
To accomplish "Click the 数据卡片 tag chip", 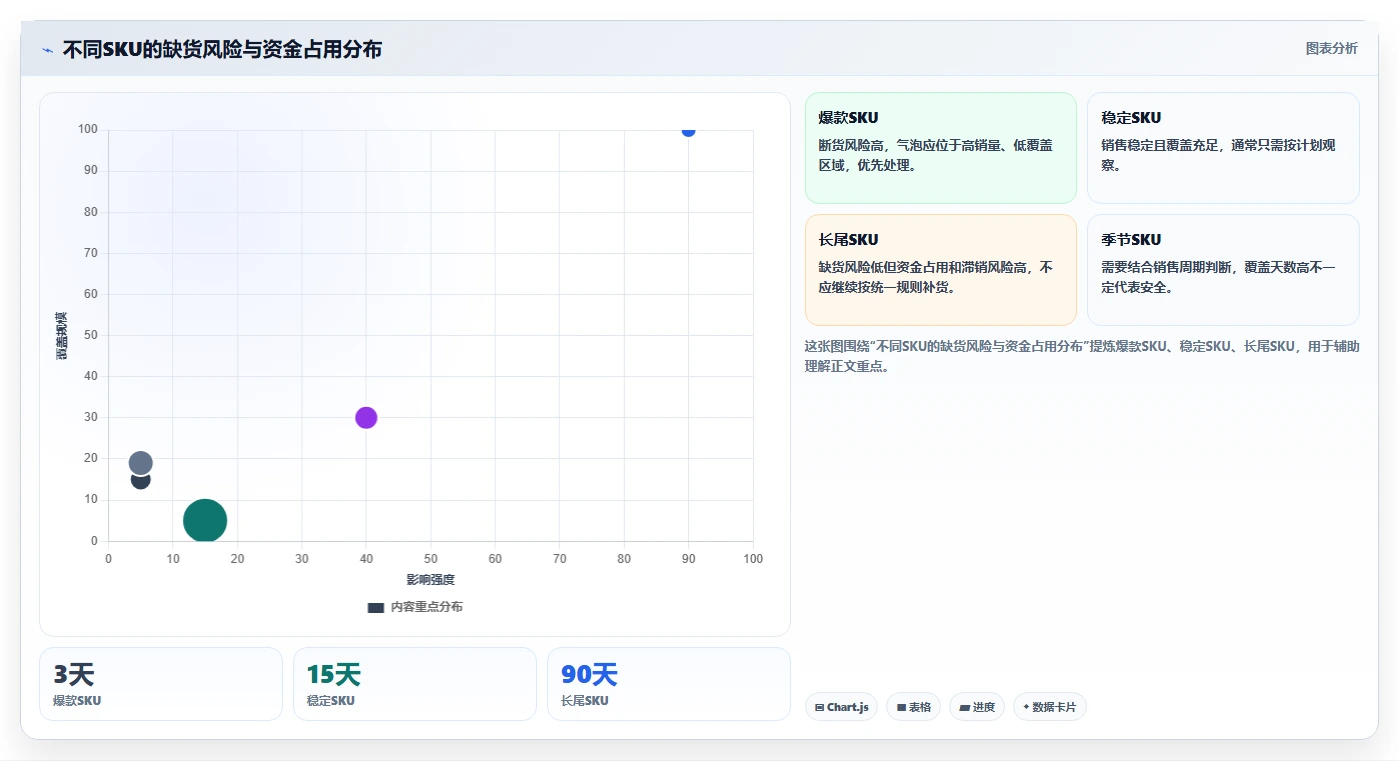I will [1049, 707].
